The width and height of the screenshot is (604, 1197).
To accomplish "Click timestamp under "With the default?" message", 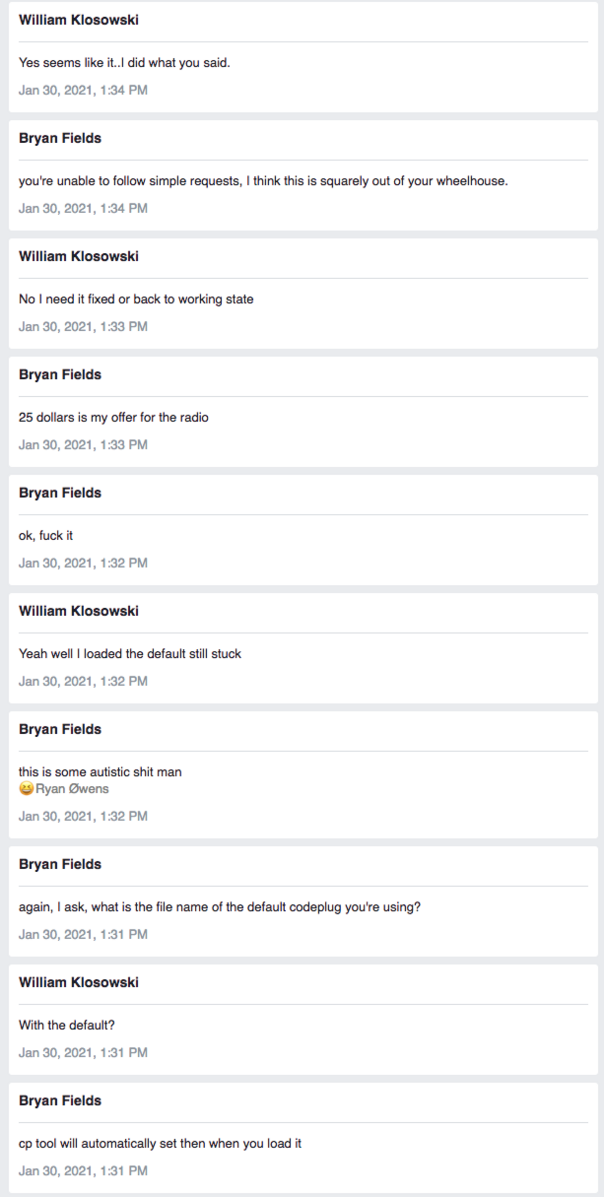I will click(83, 1052).
